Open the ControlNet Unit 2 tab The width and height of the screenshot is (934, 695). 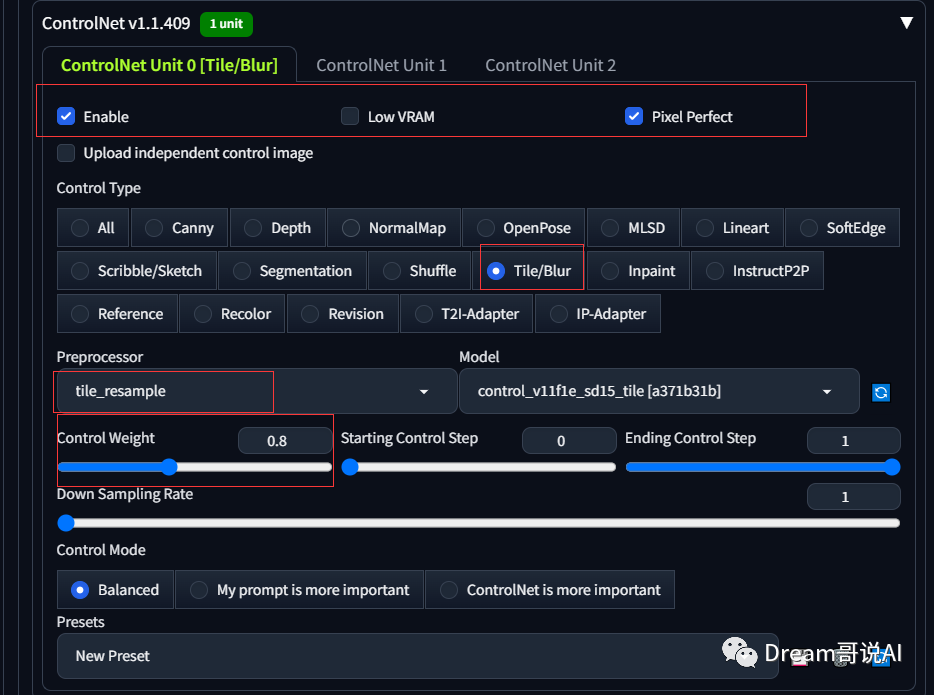pyautogui.click(x=550, y=65)
